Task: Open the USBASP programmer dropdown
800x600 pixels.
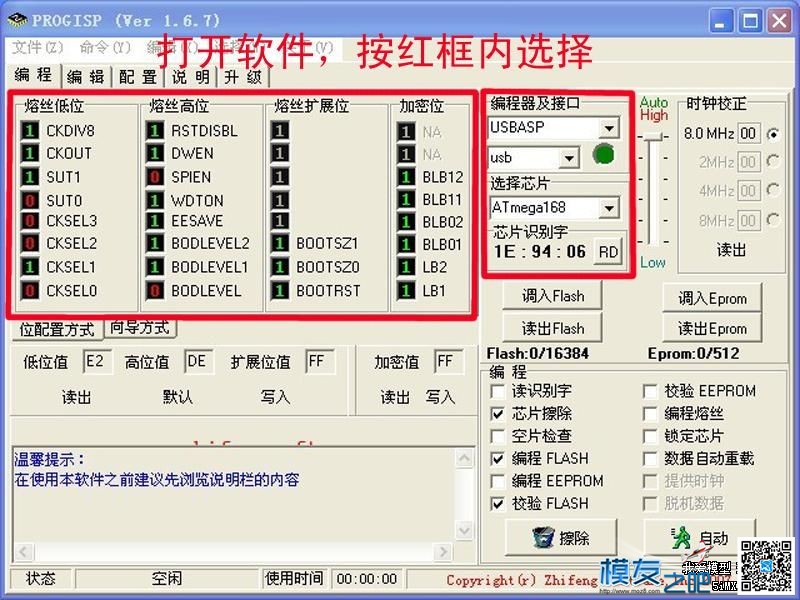Action: 609,128
